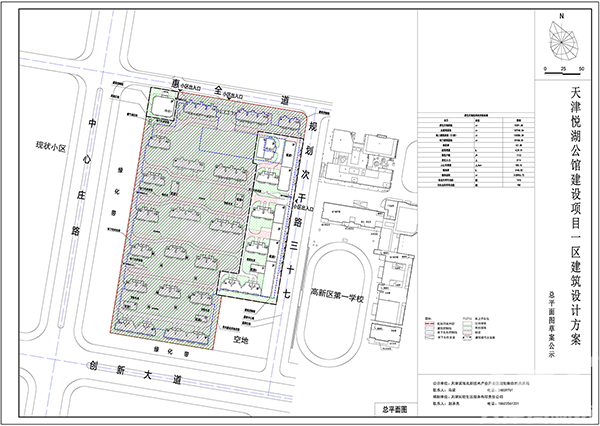The image size is (600, 426).
Task: Click the school running track oval
Action: click(334, 305)
